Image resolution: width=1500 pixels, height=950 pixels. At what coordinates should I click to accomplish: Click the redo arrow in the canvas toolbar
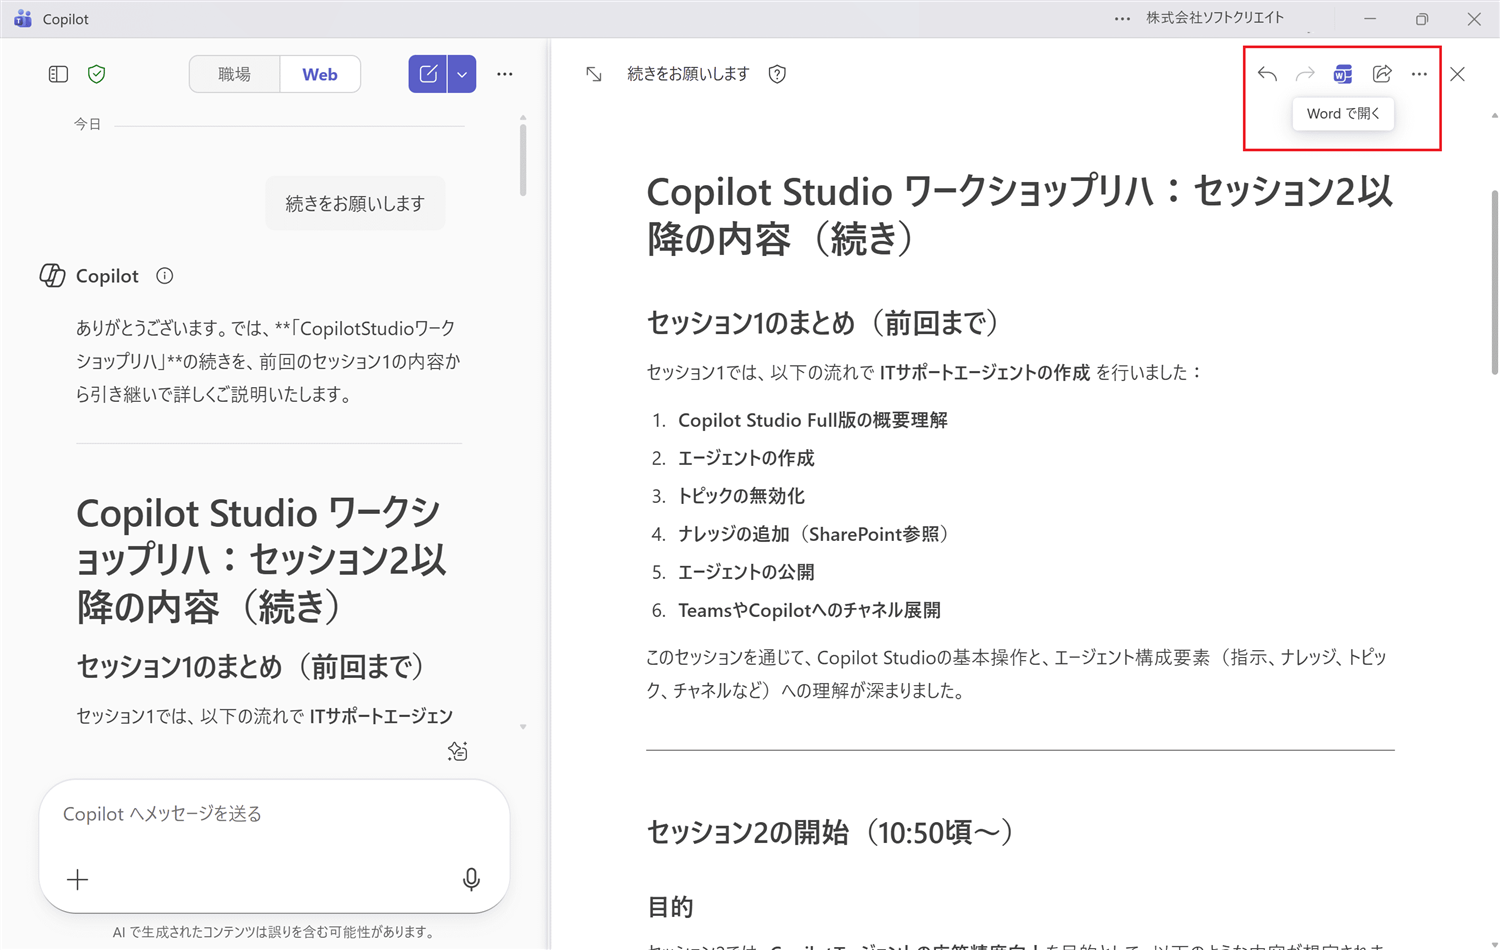coord(1305,73)
